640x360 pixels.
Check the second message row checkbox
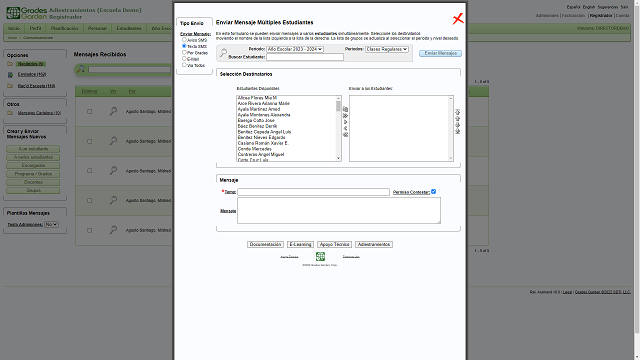tap(89, 141)
